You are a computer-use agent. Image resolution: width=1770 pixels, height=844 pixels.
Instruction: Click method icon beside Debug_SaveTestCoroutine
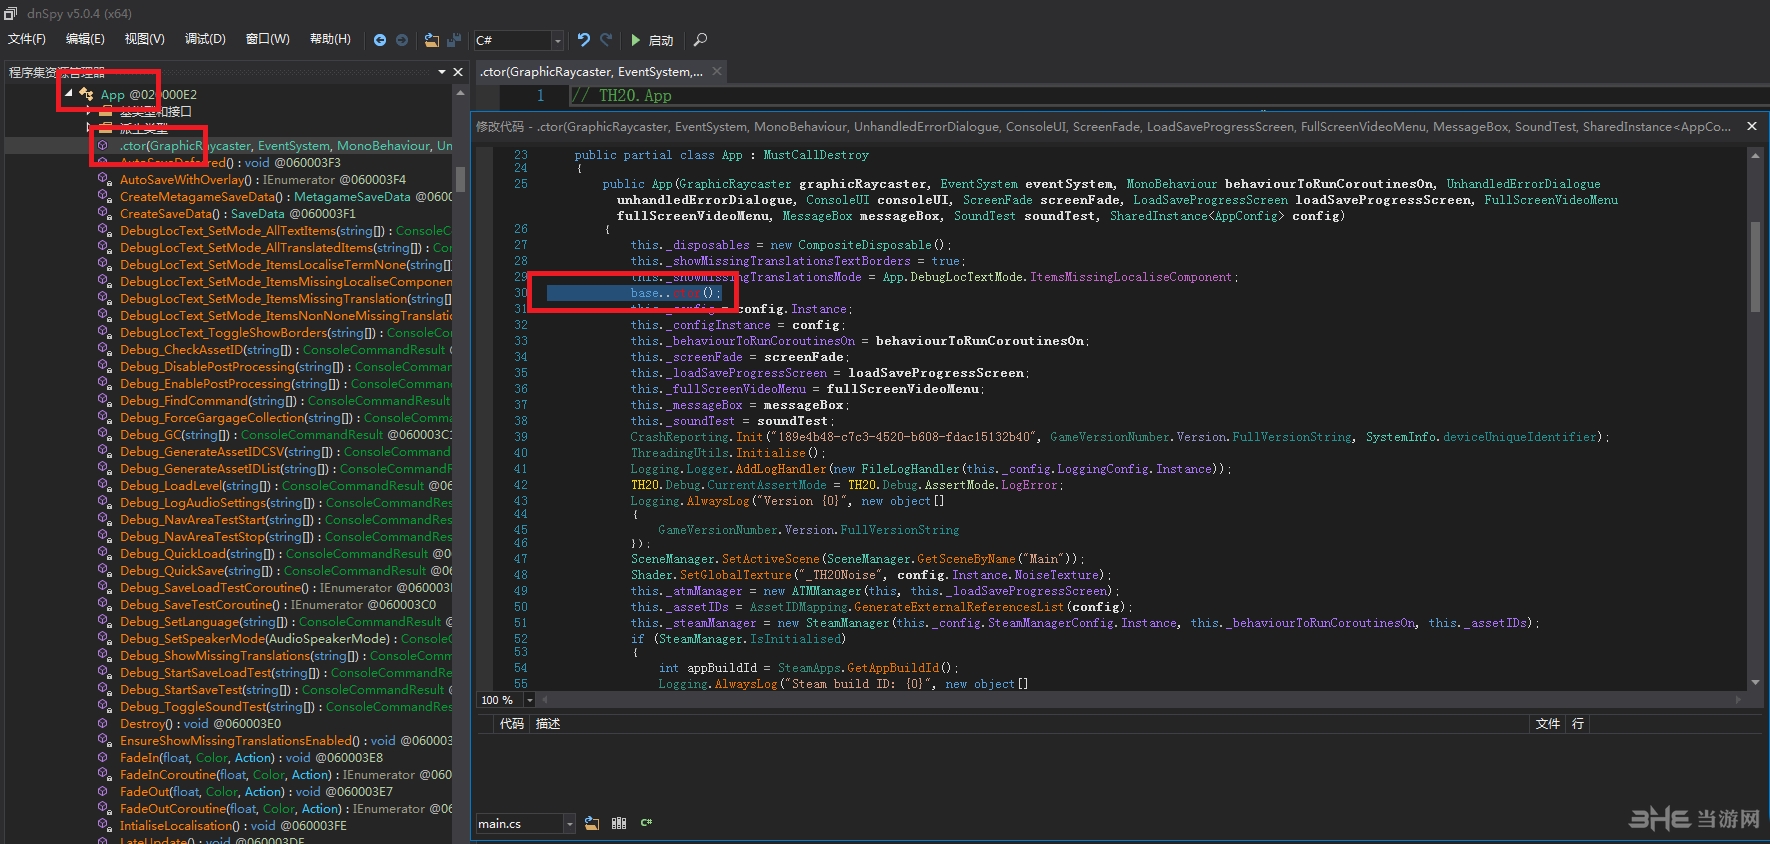(x=105, y=604)
